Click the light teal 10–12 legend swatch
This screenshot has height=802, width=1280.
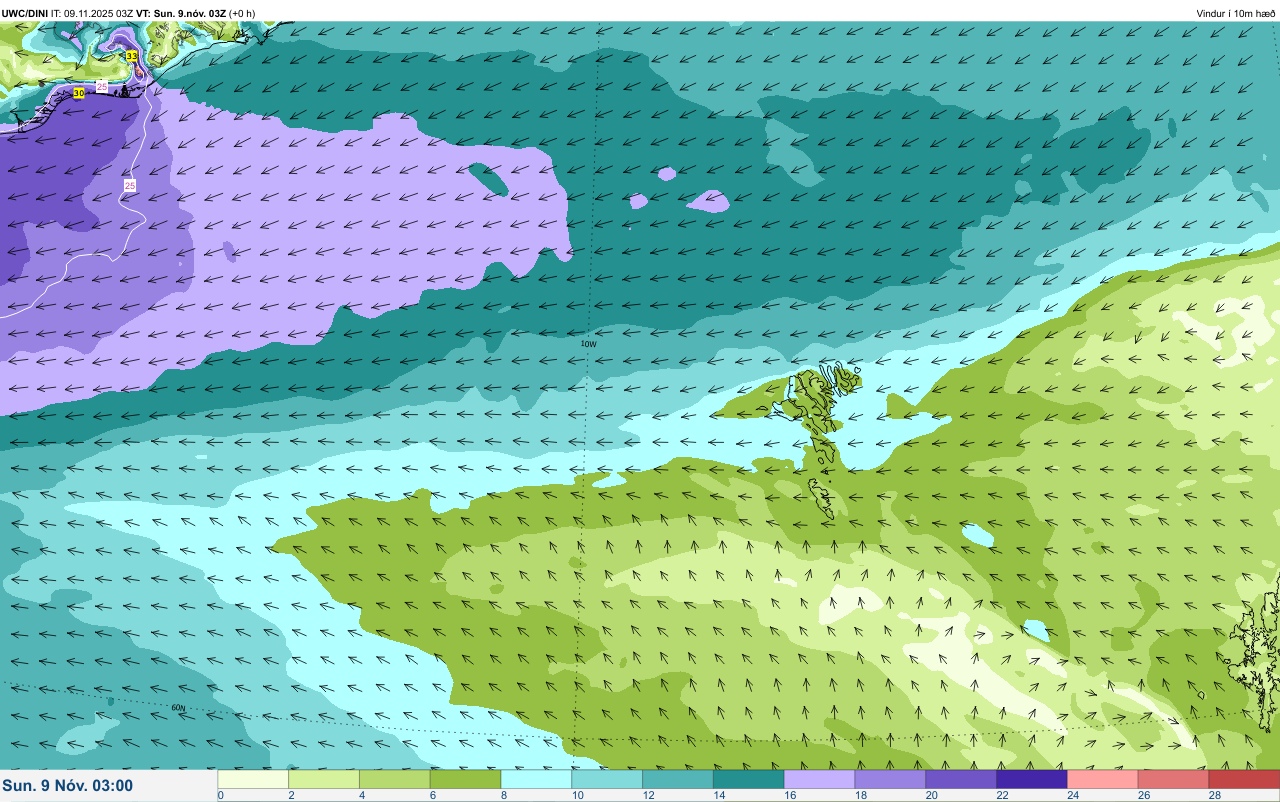coord(607,779)
